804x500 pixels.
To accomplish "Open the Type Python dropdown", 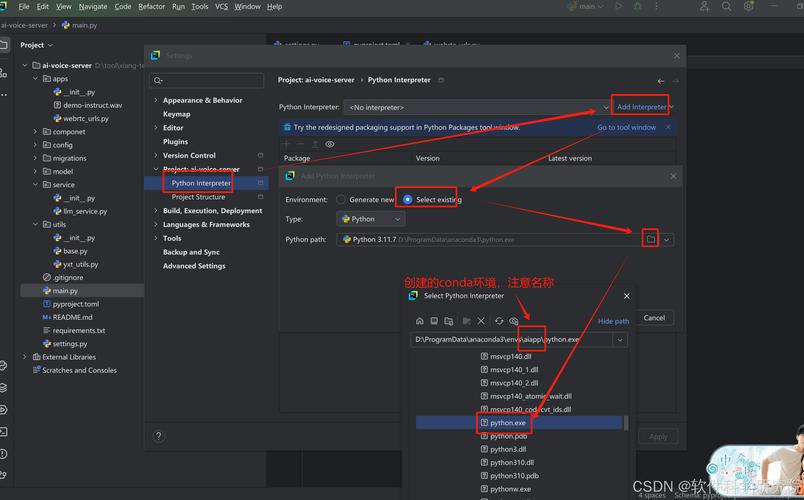I will tap(371, 219).
